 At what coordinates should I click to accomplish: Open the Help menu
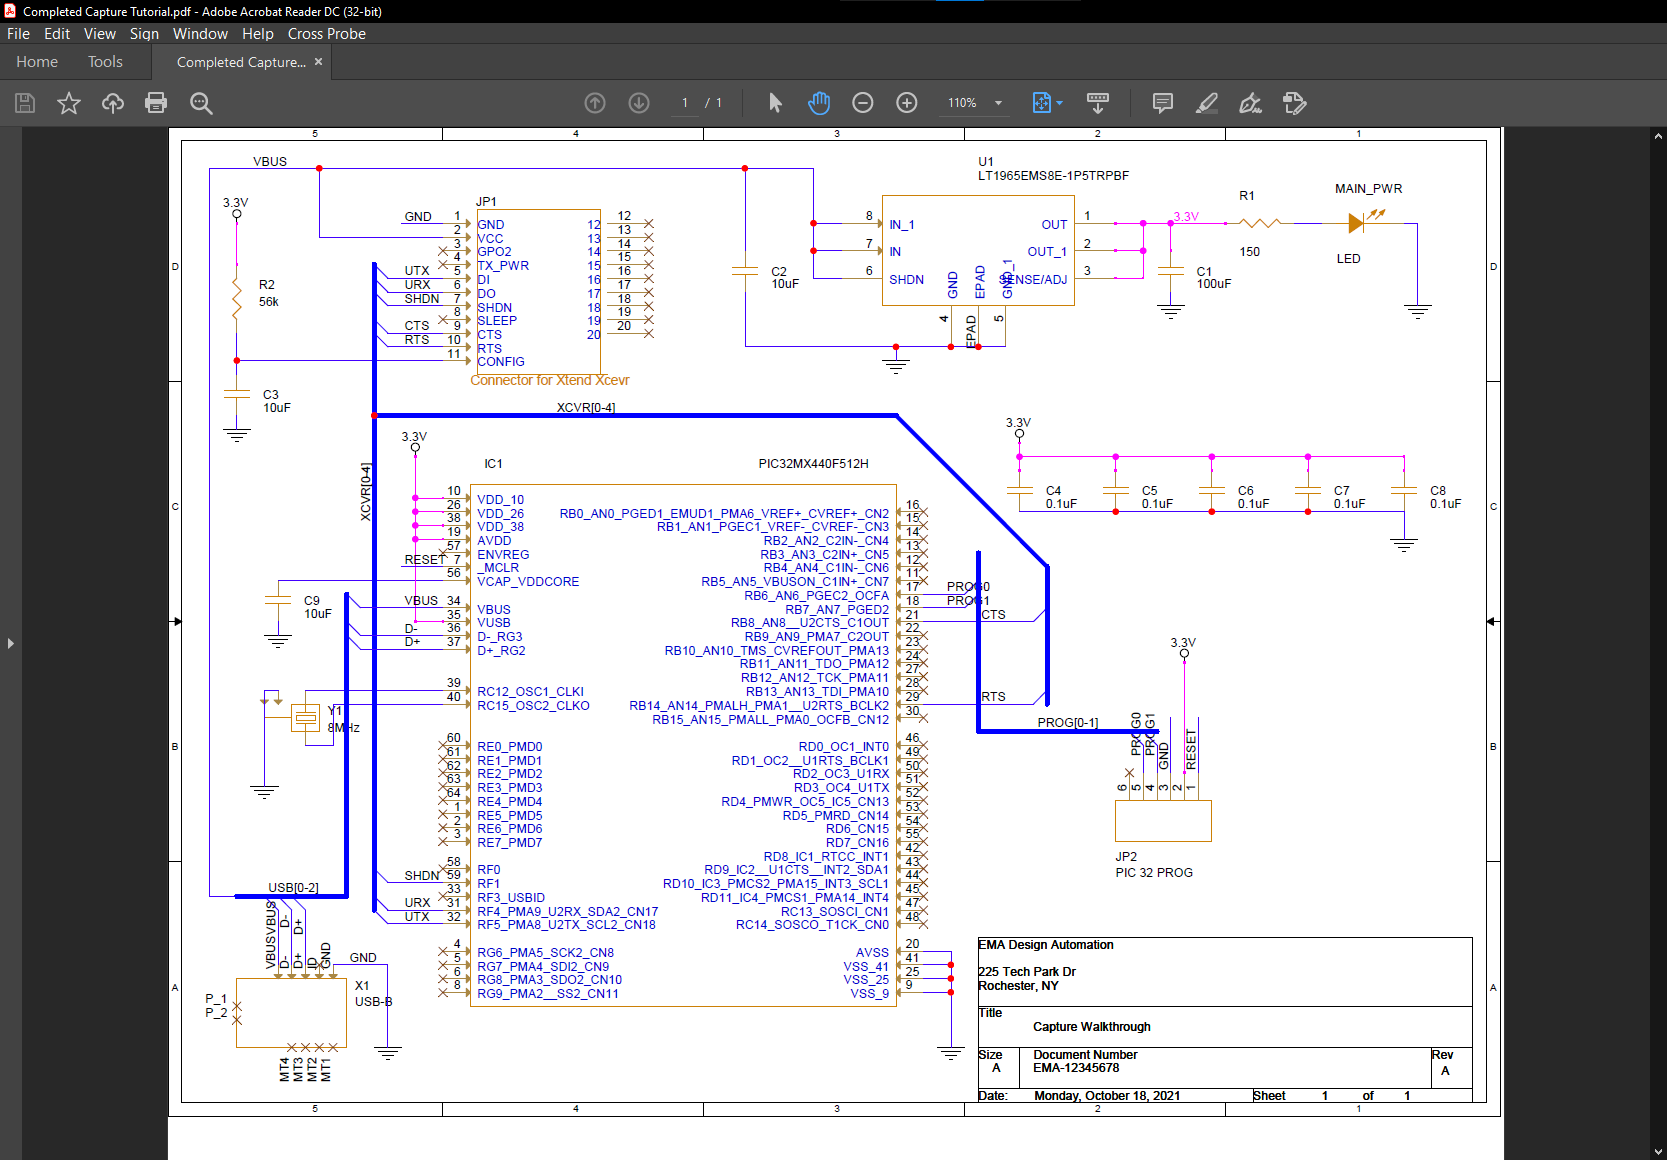258,33
